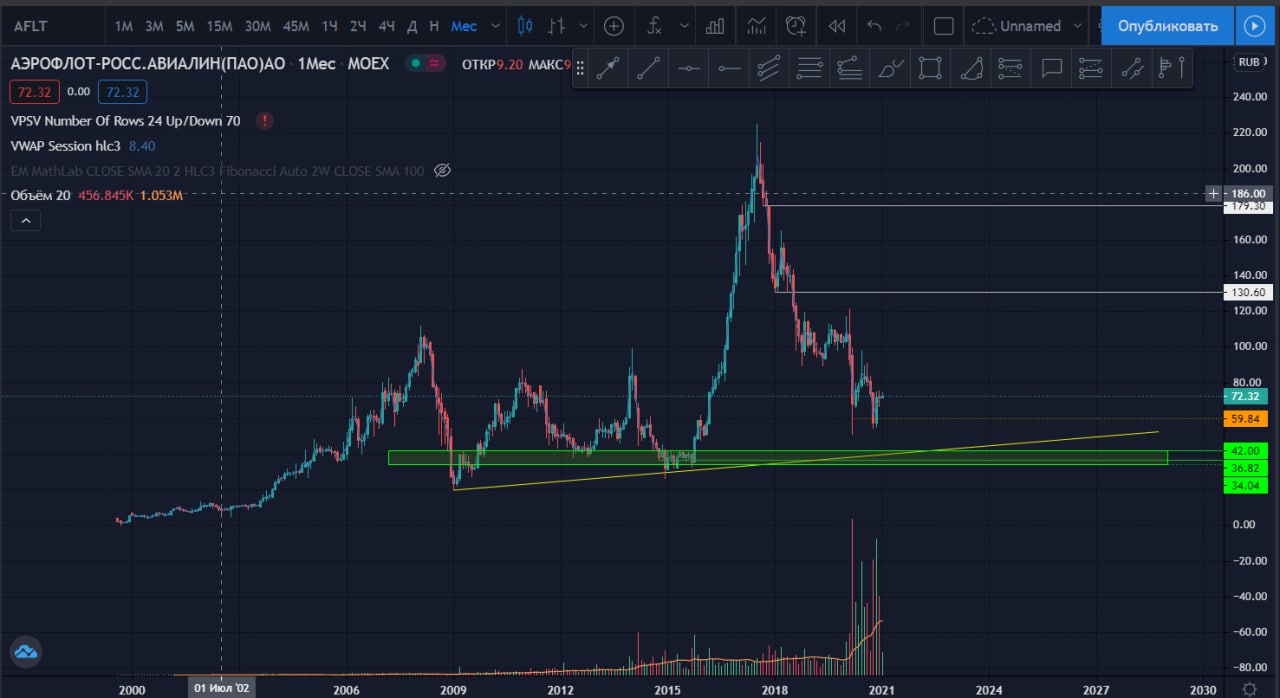Add an order using the plus at 186.00
Screen dimensions: 1280x698
coord(1213,193)
